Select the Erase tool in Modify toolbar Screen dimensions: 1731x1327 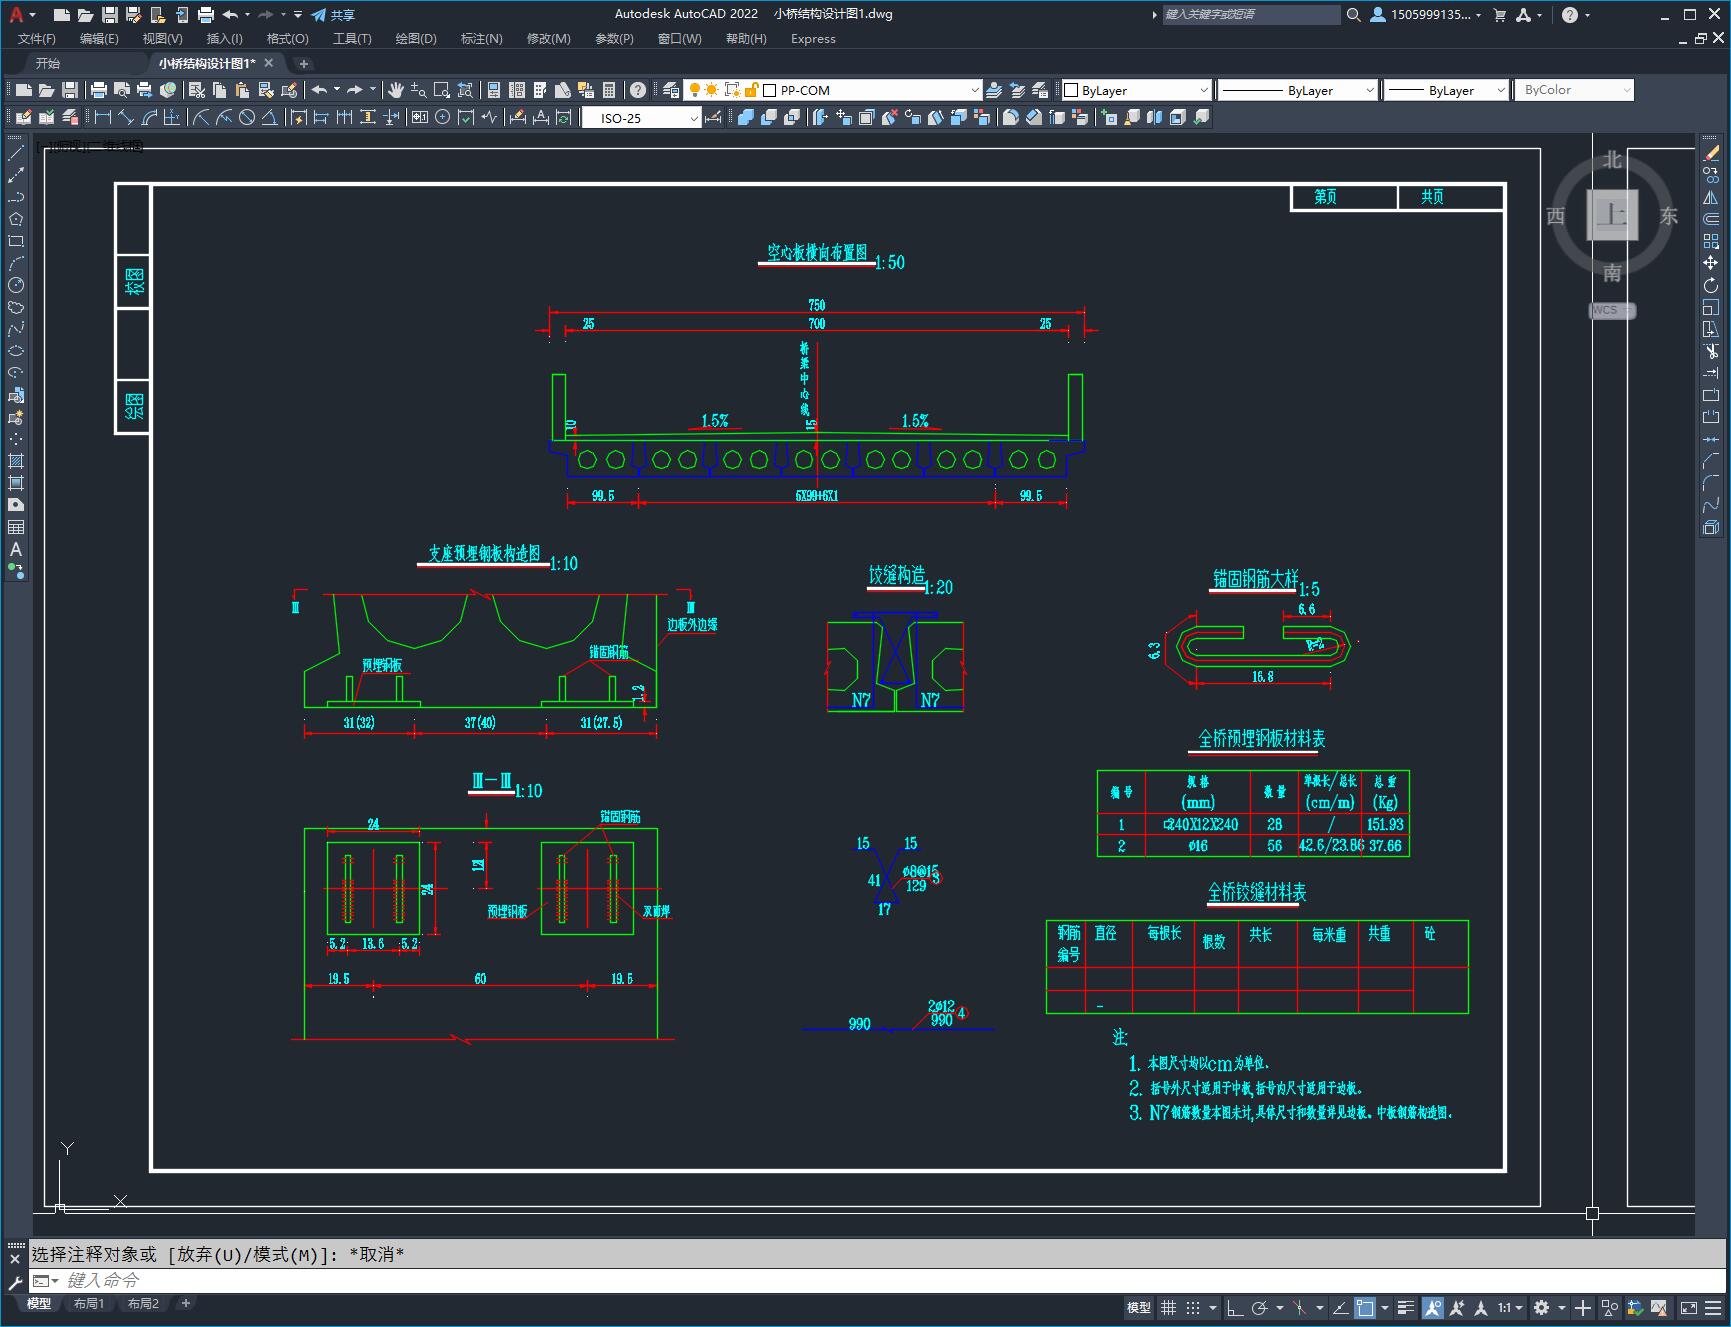1711,153
